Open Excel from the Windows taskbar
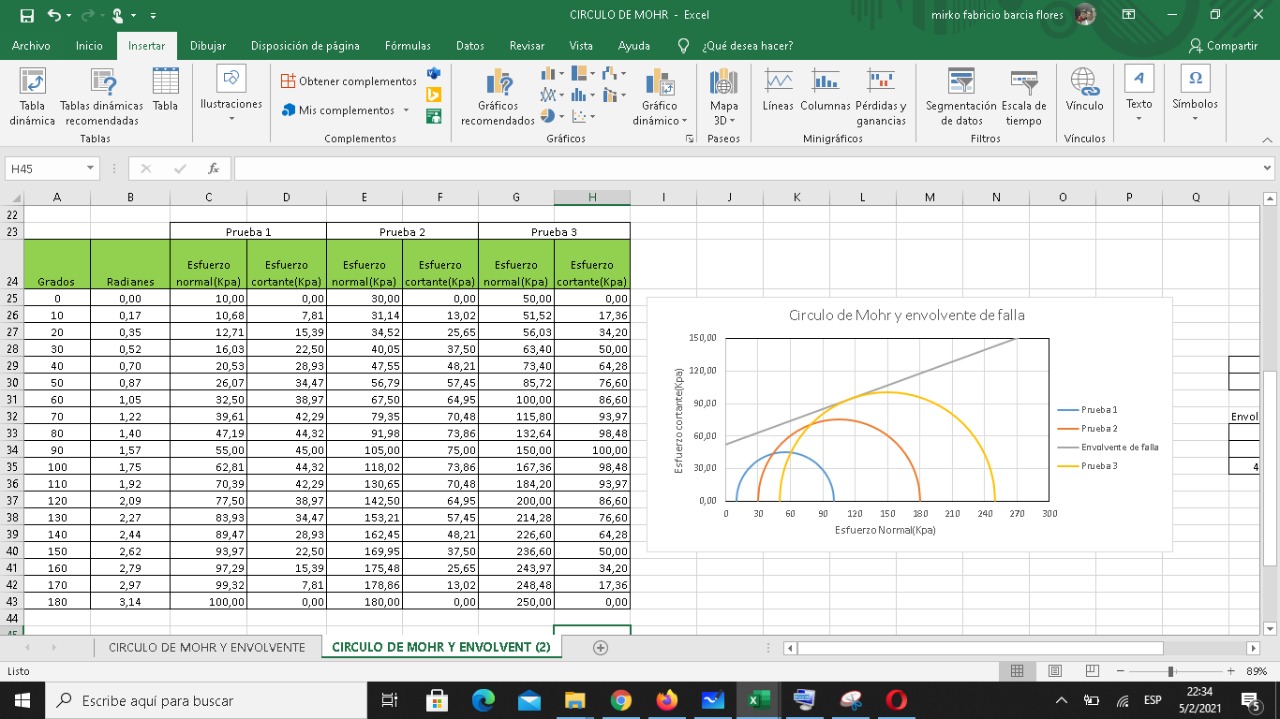The image size is (1280, 719). point(759,700)
